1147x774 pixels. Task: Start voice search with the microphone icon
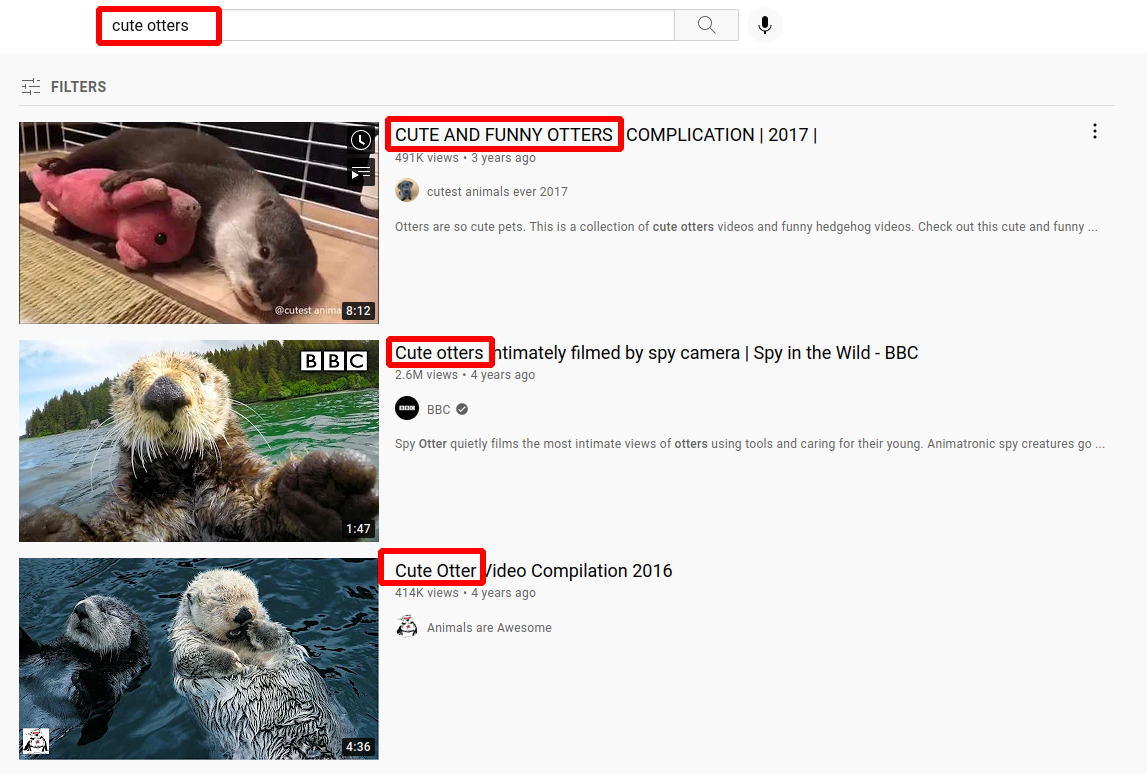(764, 26)
